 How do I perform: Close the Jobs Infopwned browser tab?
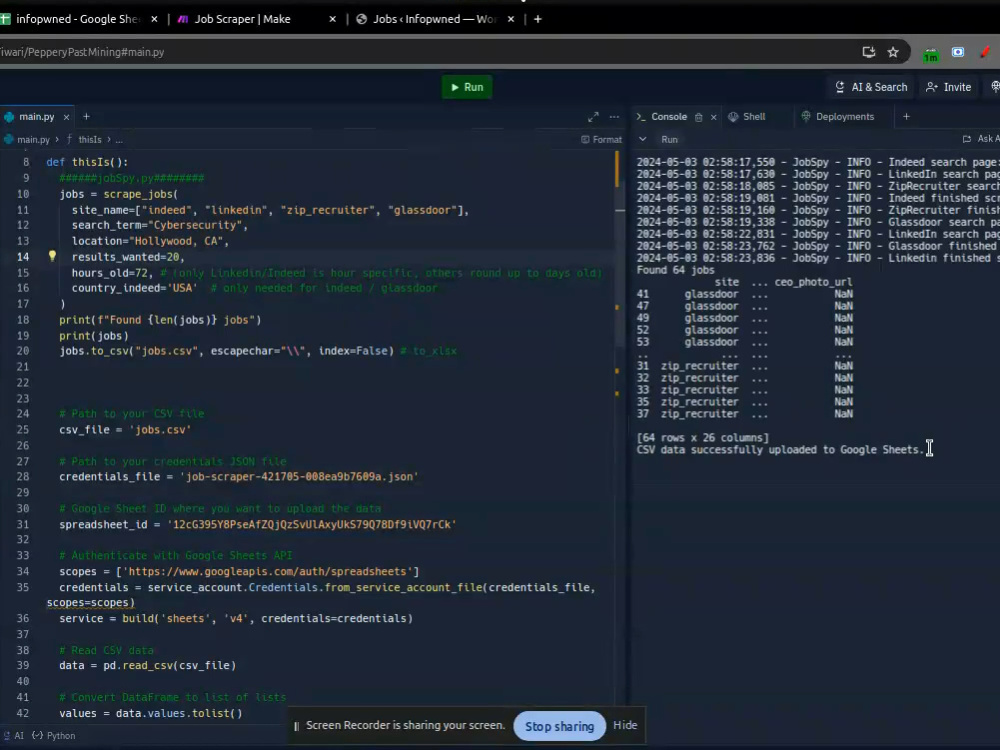pos(511,19)
